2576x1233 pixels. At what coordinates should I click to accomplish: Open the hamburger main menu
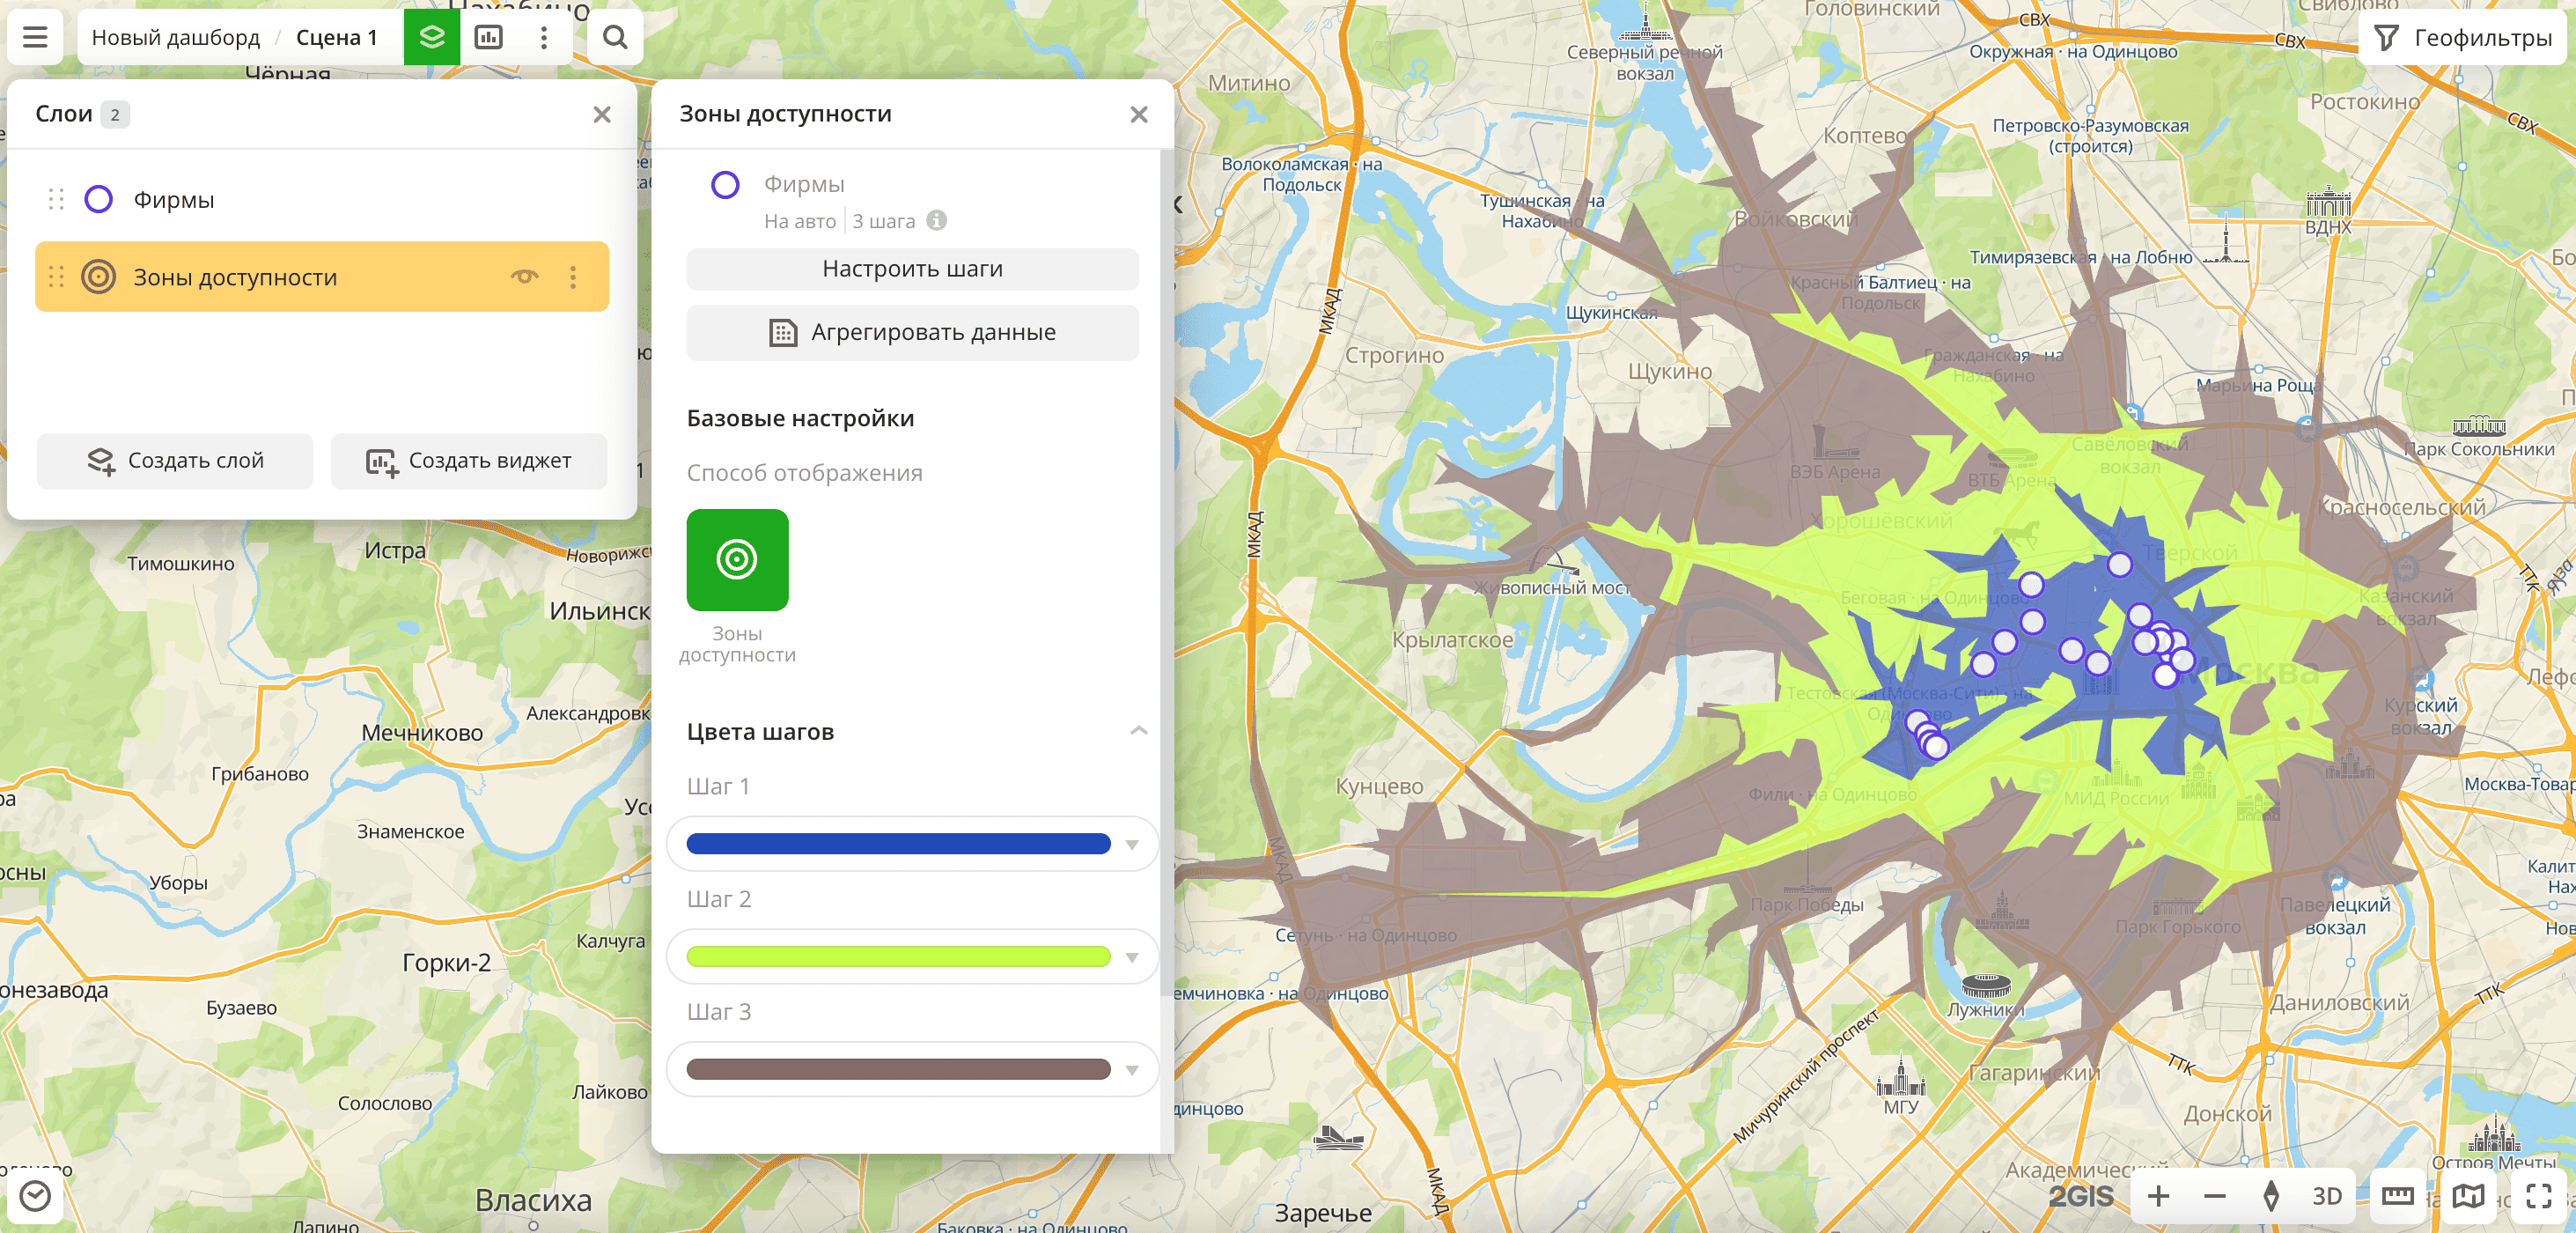click(35, 37)
